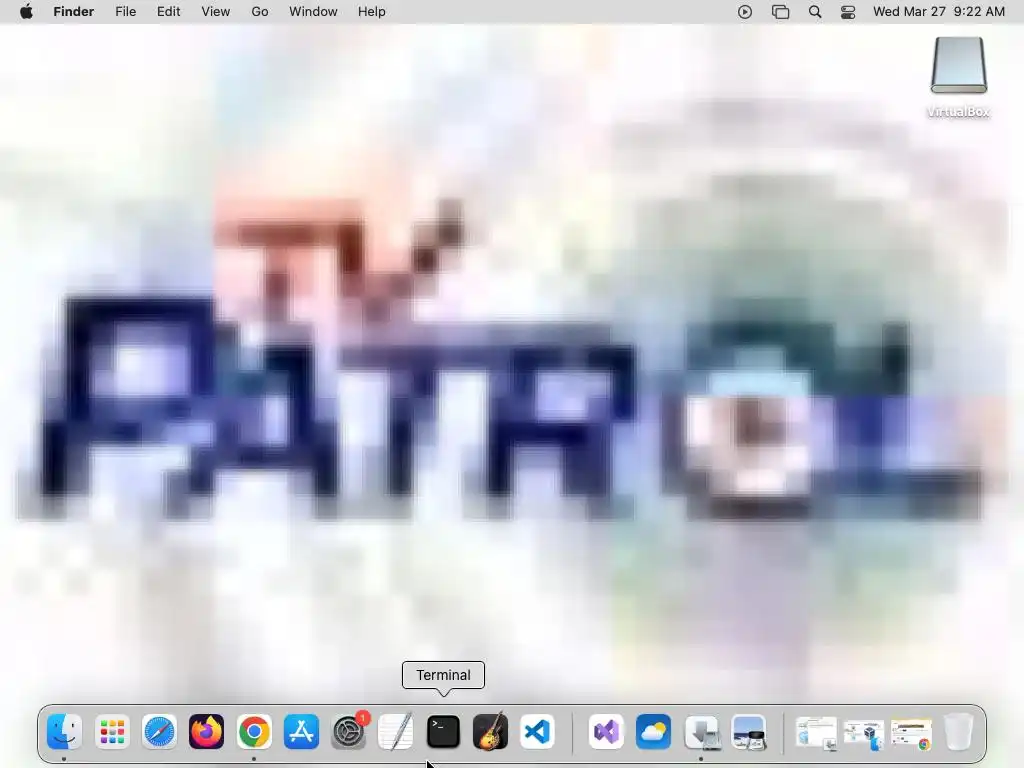The image size is (1024, 768).
Task: Open Now Playing in menu bar
Action: 744,12
